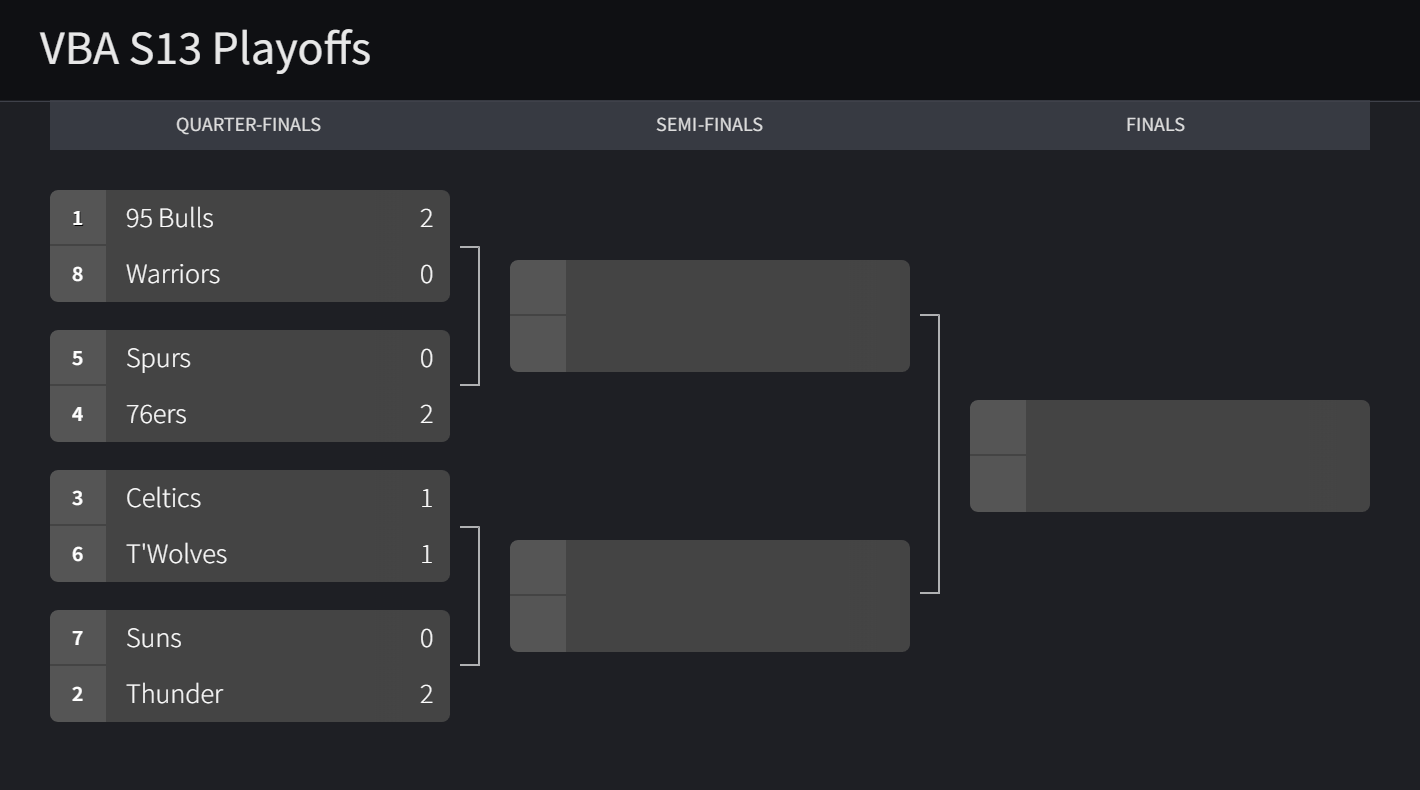Select seed 8 badge beside Warriors
The image size is (1420, 790).
click(x=78, y=274)
